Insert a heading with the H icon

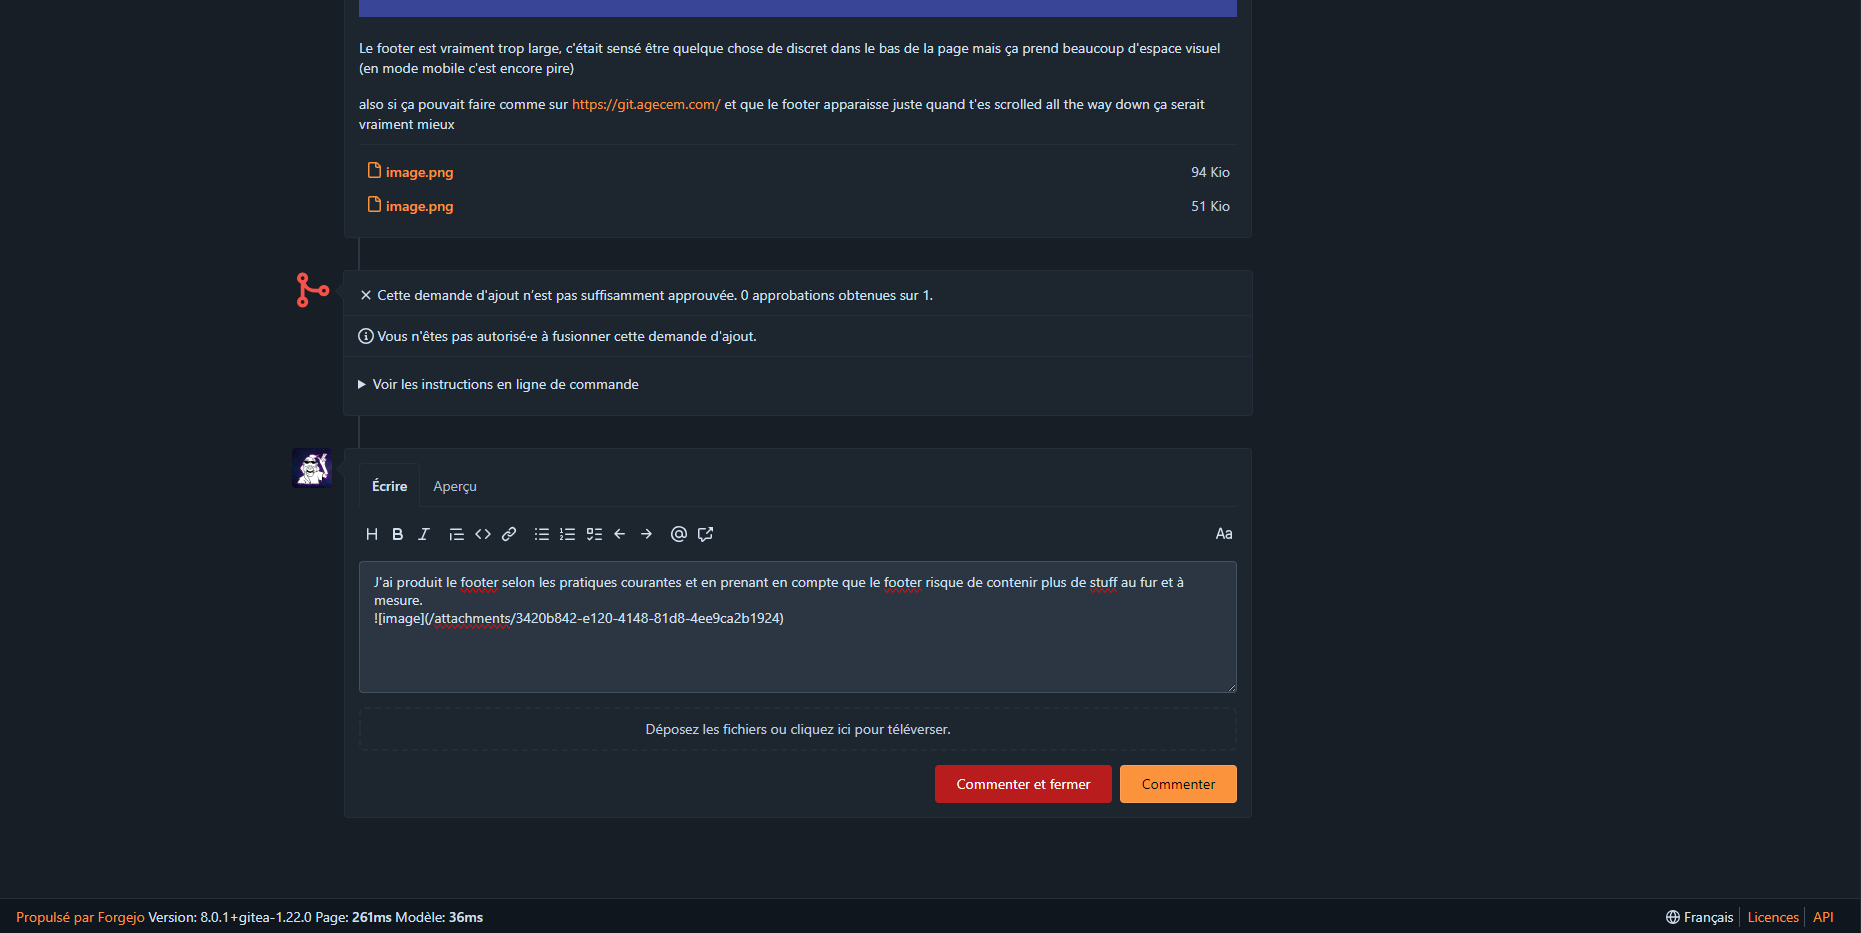coord(372,534)
